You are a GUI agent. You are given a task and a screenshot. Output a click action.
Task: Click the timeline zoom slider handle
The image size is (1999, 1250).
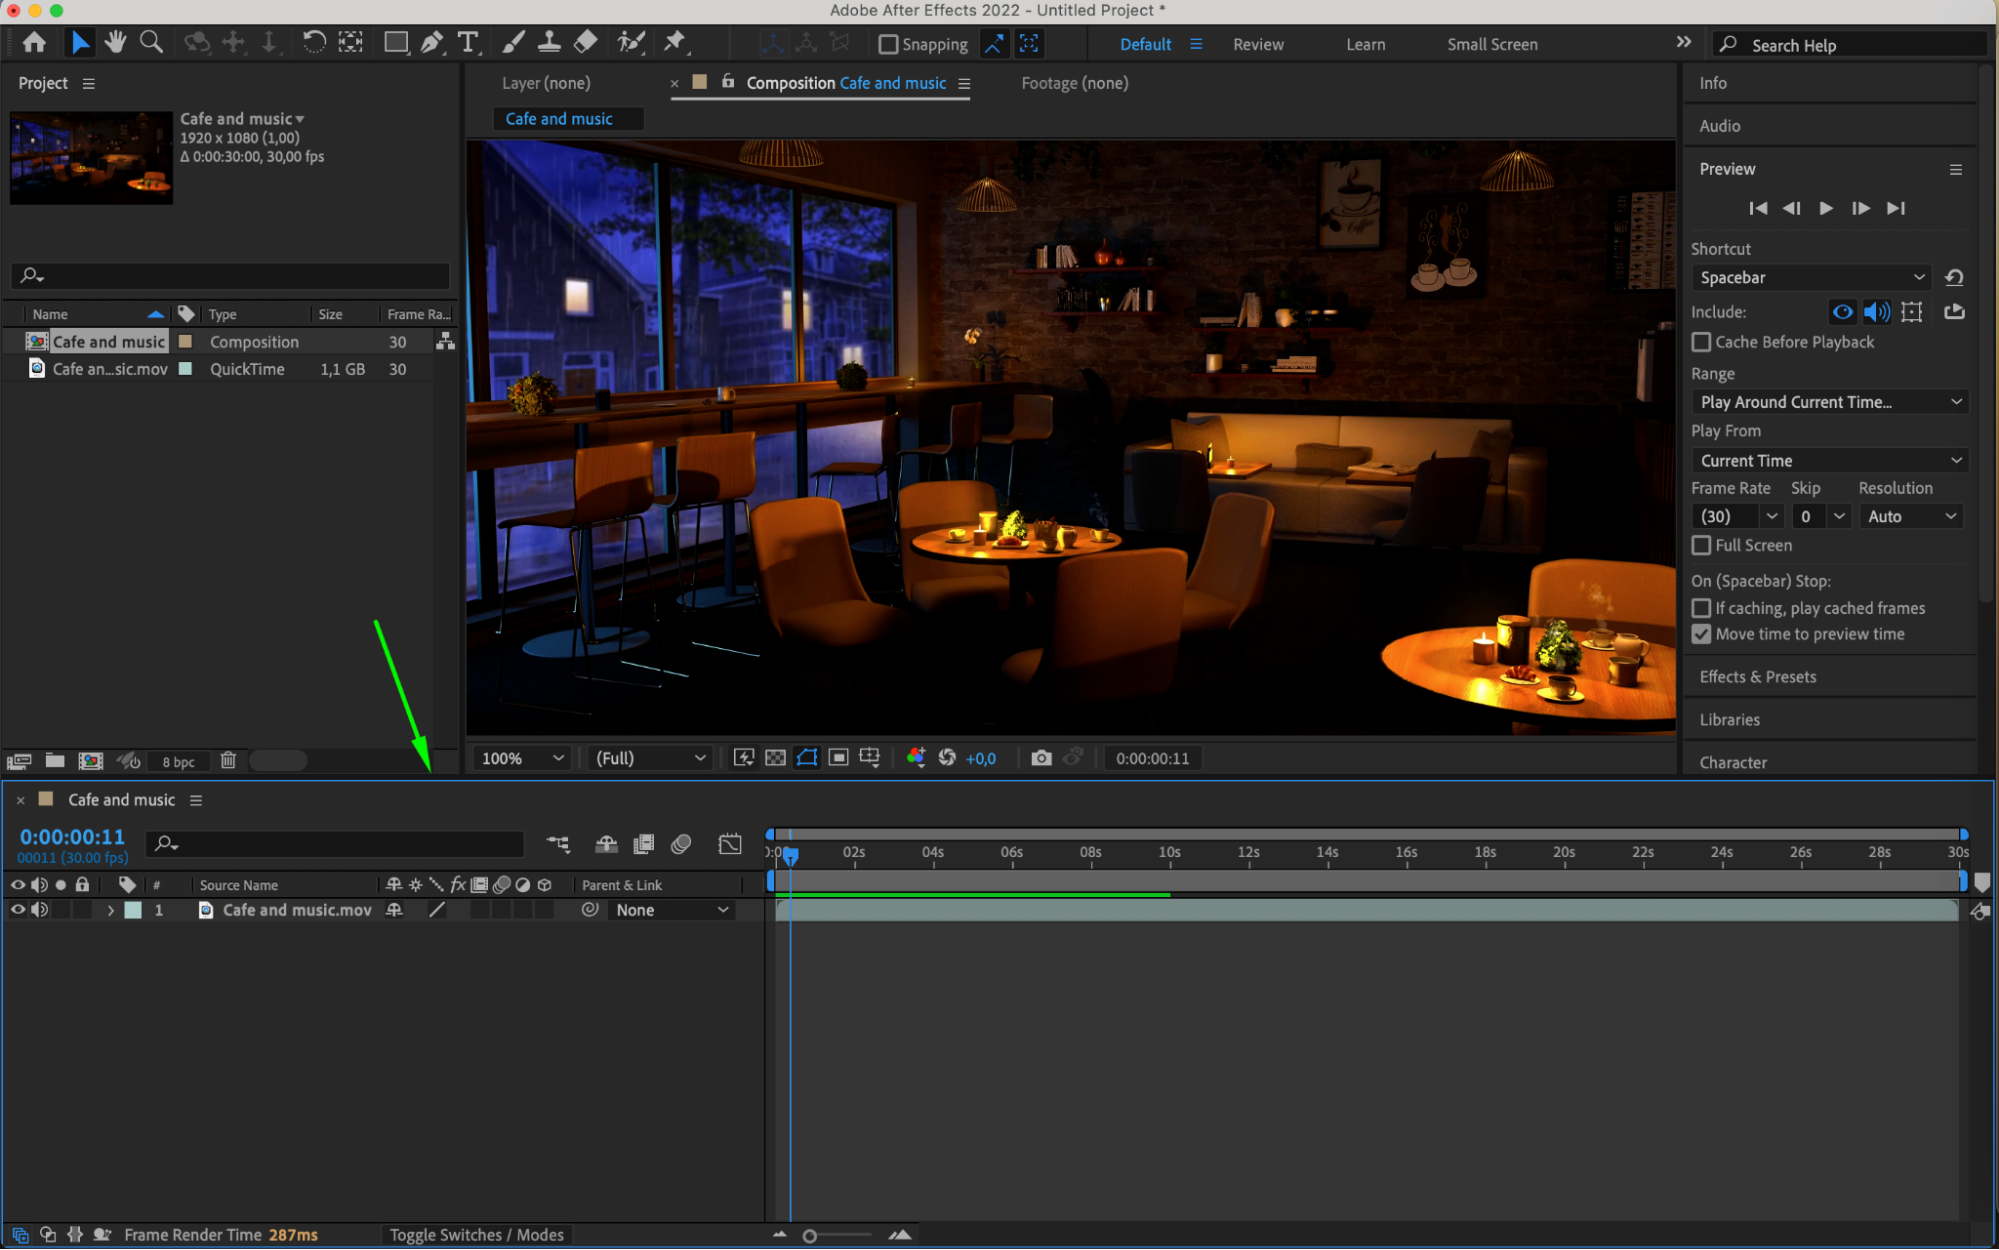tap(810, 1236)
